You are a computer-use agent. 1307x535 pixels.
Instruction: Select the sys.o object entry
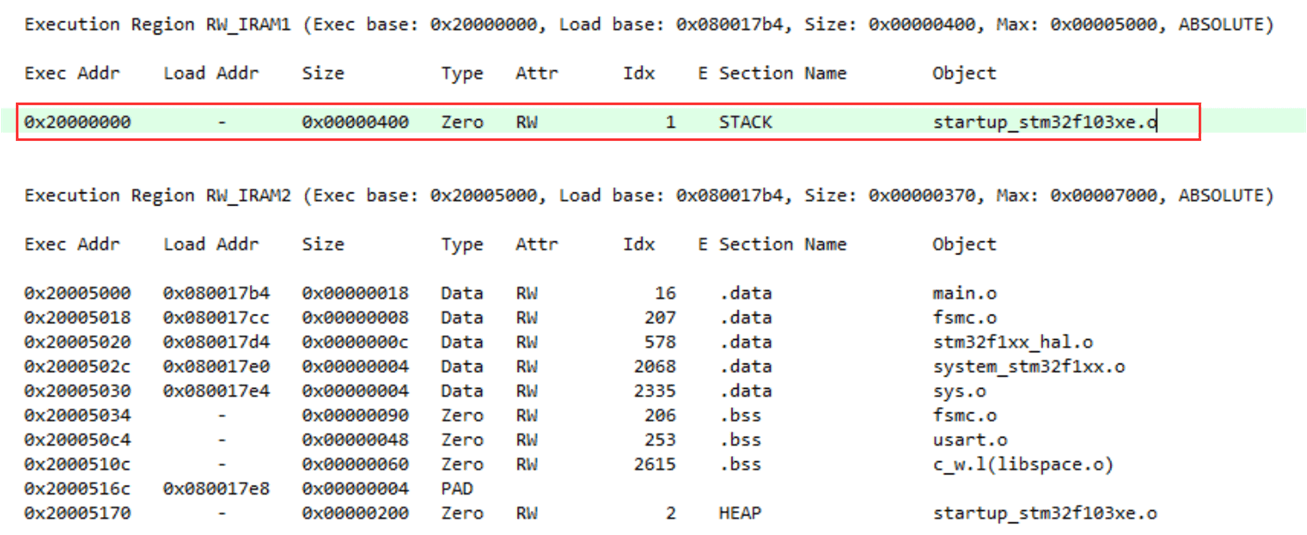(x=959, y=391)
